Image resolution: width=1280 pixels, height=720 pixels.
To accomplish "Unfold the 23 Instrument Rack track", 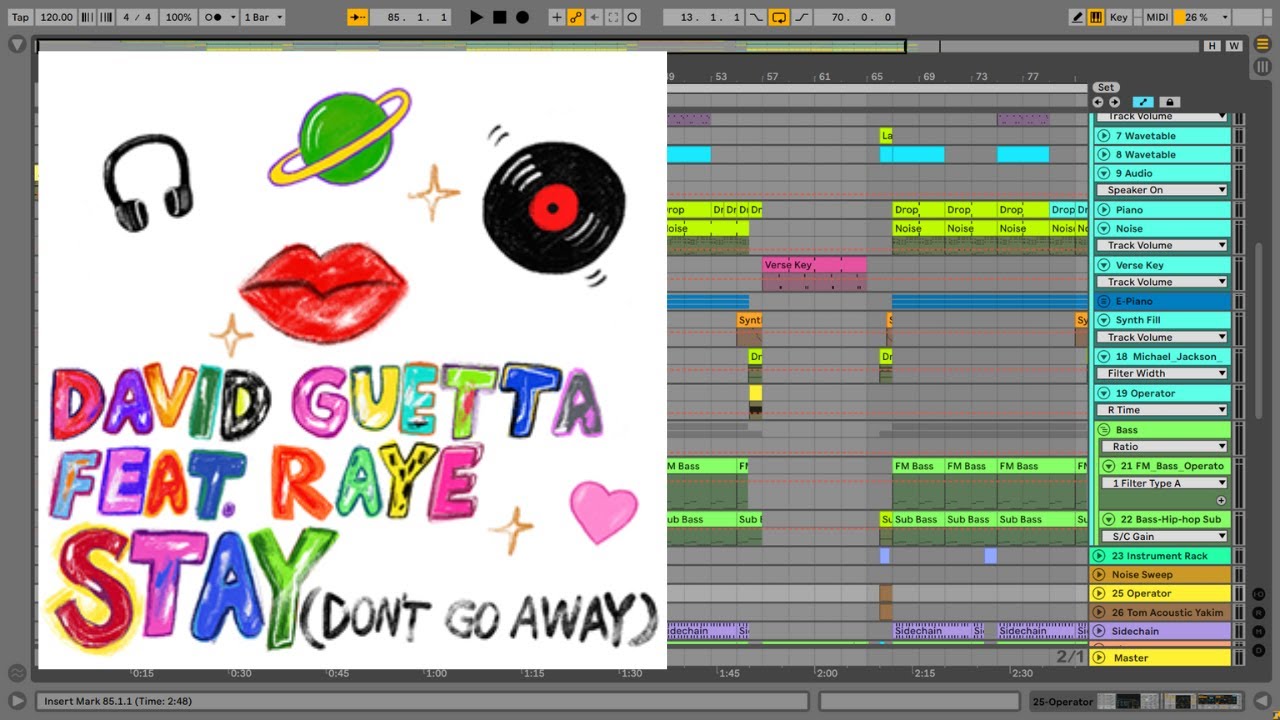I will pyautogui.click(x=1100, y=556).
